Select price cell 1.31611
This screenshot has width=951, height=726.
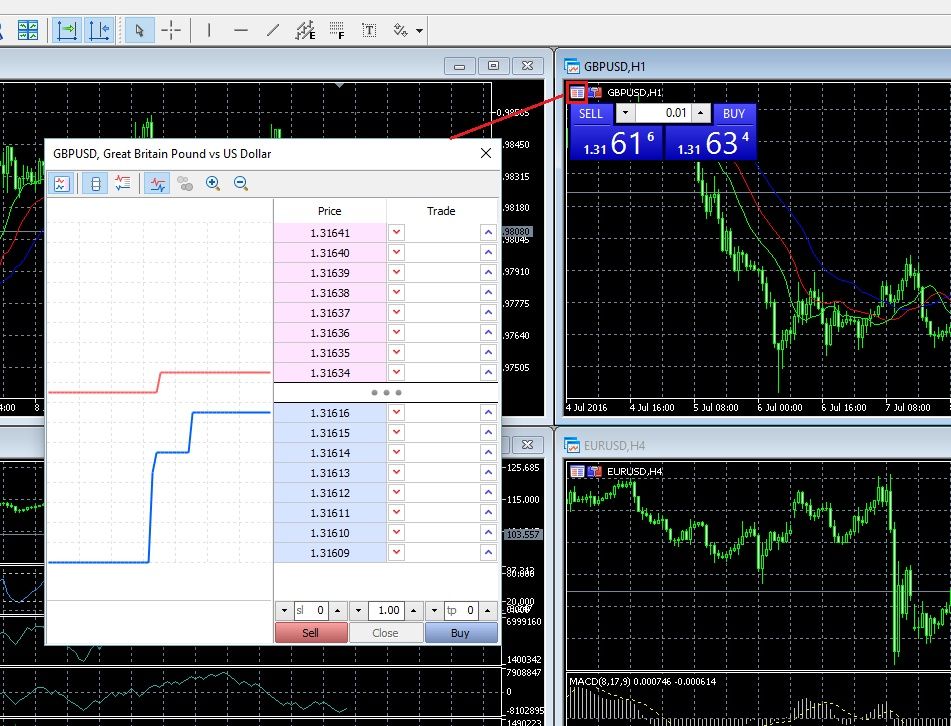pos(330,513)
